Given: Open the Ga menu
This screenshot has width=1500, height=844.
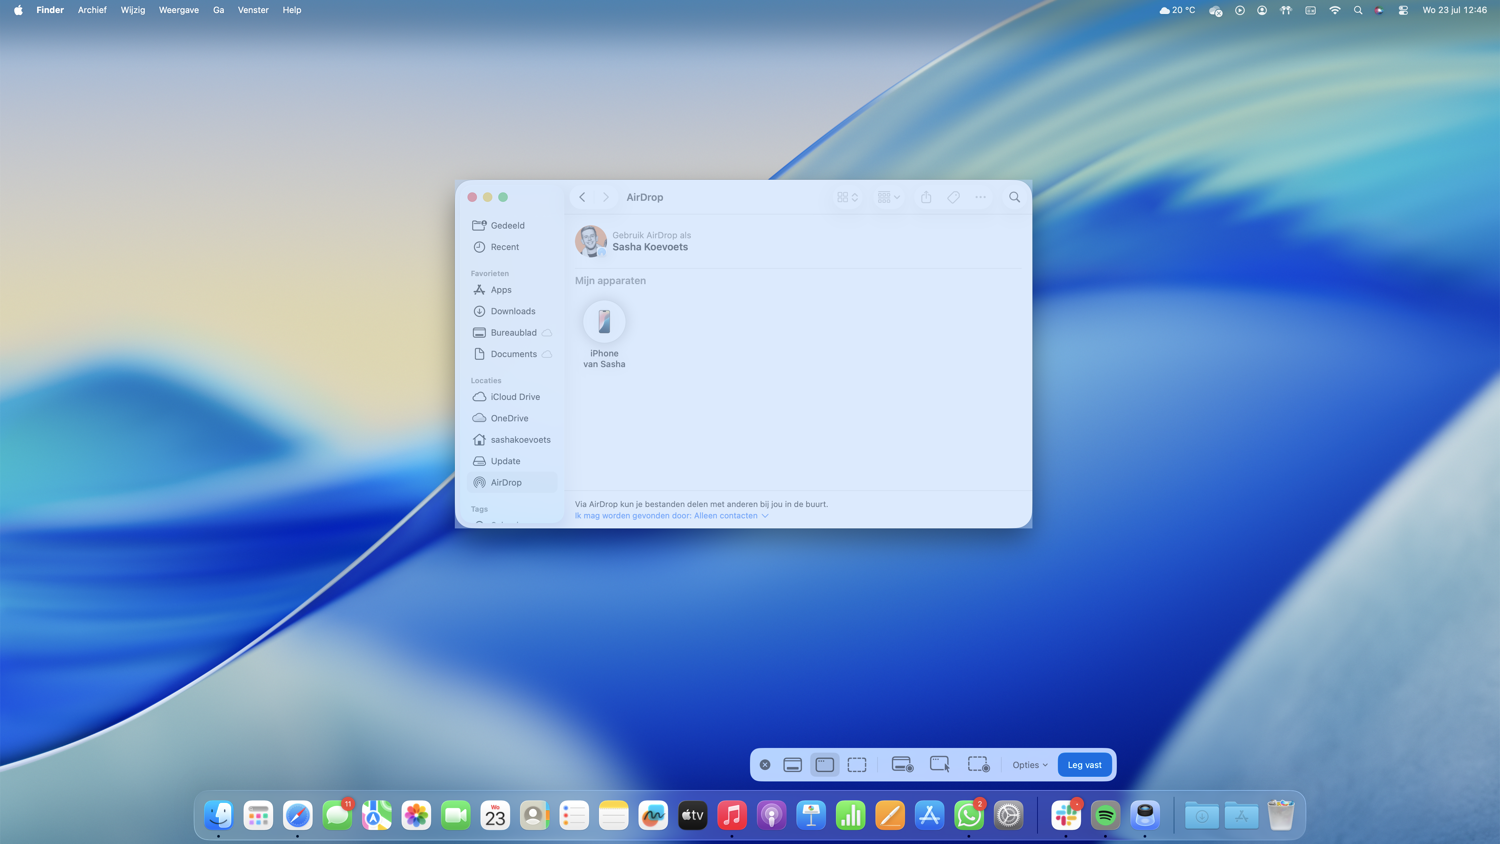Looking at the screenshot, I should coord(218,10).
